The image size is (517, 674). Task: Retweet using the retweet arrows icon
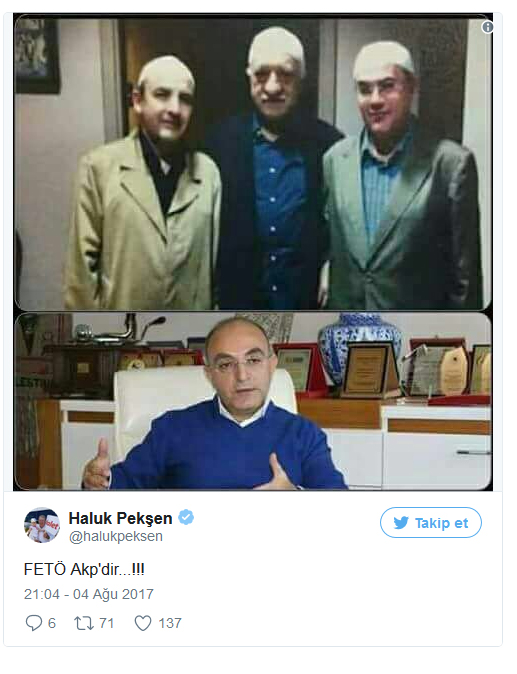click(x=84, y=623)
